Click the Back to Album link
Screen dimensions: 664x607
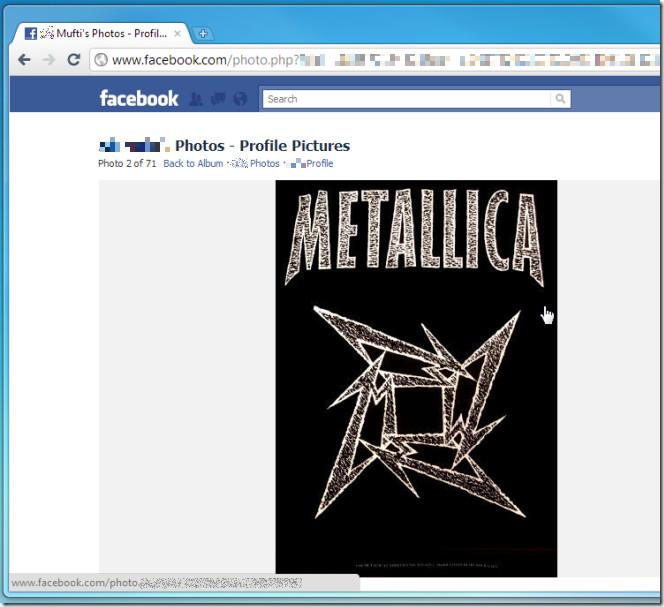(193, 164)
